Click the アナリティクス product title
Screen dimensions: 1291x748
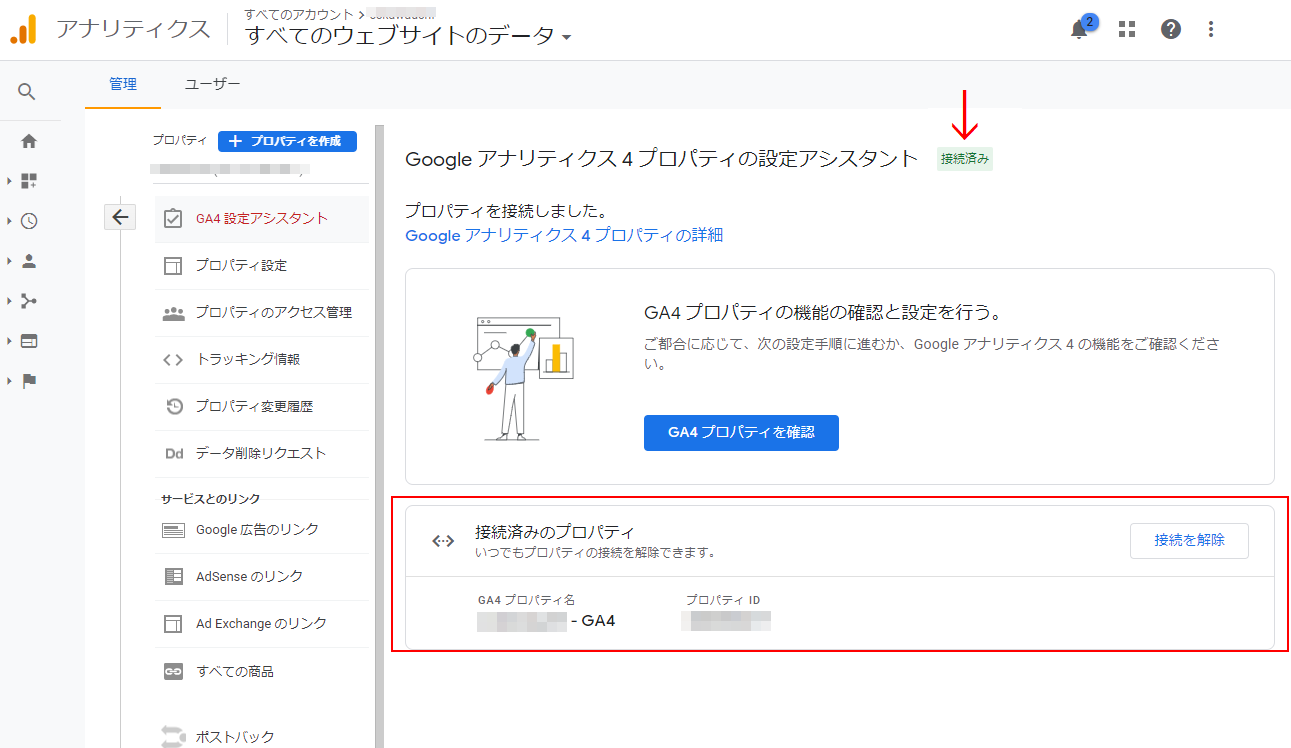pos(133,29)
